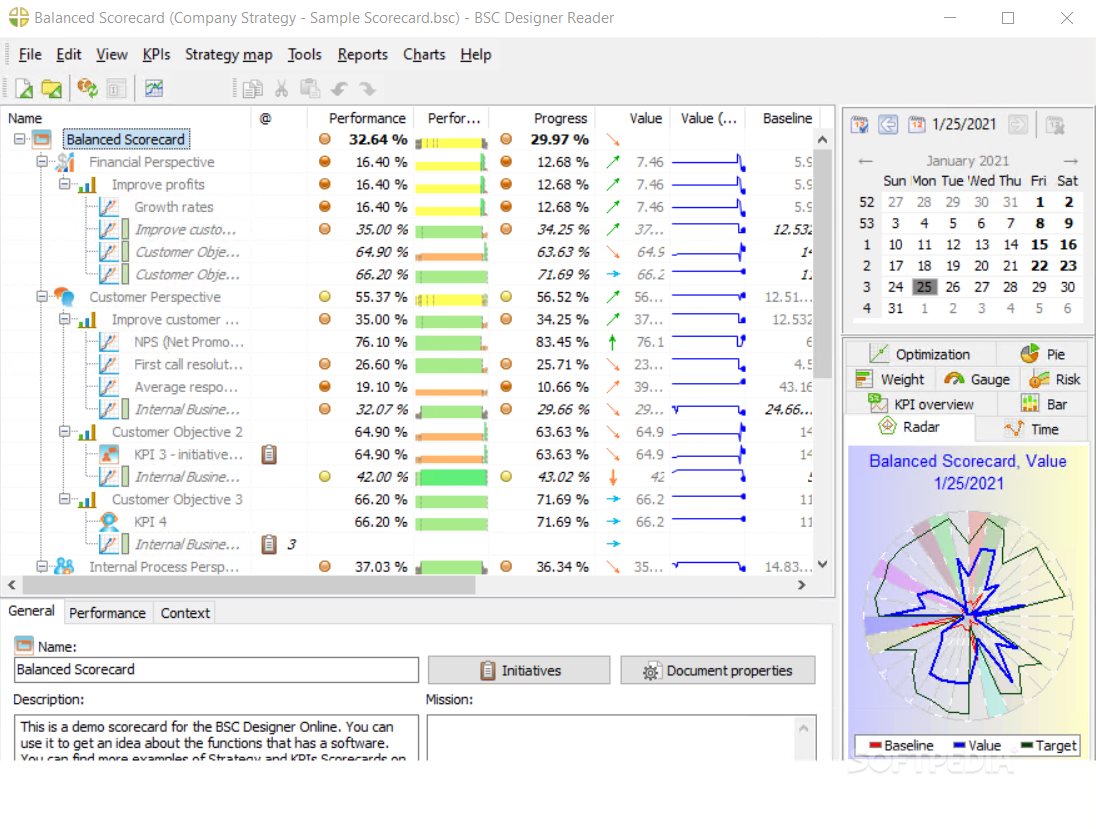Collapse the Customer Perspective node
Viewport: 1096px width, 829px height.
pyautogui.click(x=42, y=296)
